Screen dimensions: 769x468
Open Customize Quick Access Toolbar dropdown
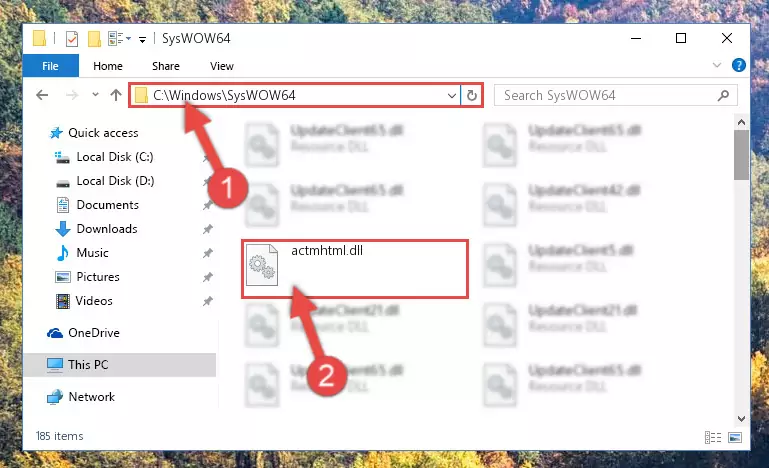point(142,39)
